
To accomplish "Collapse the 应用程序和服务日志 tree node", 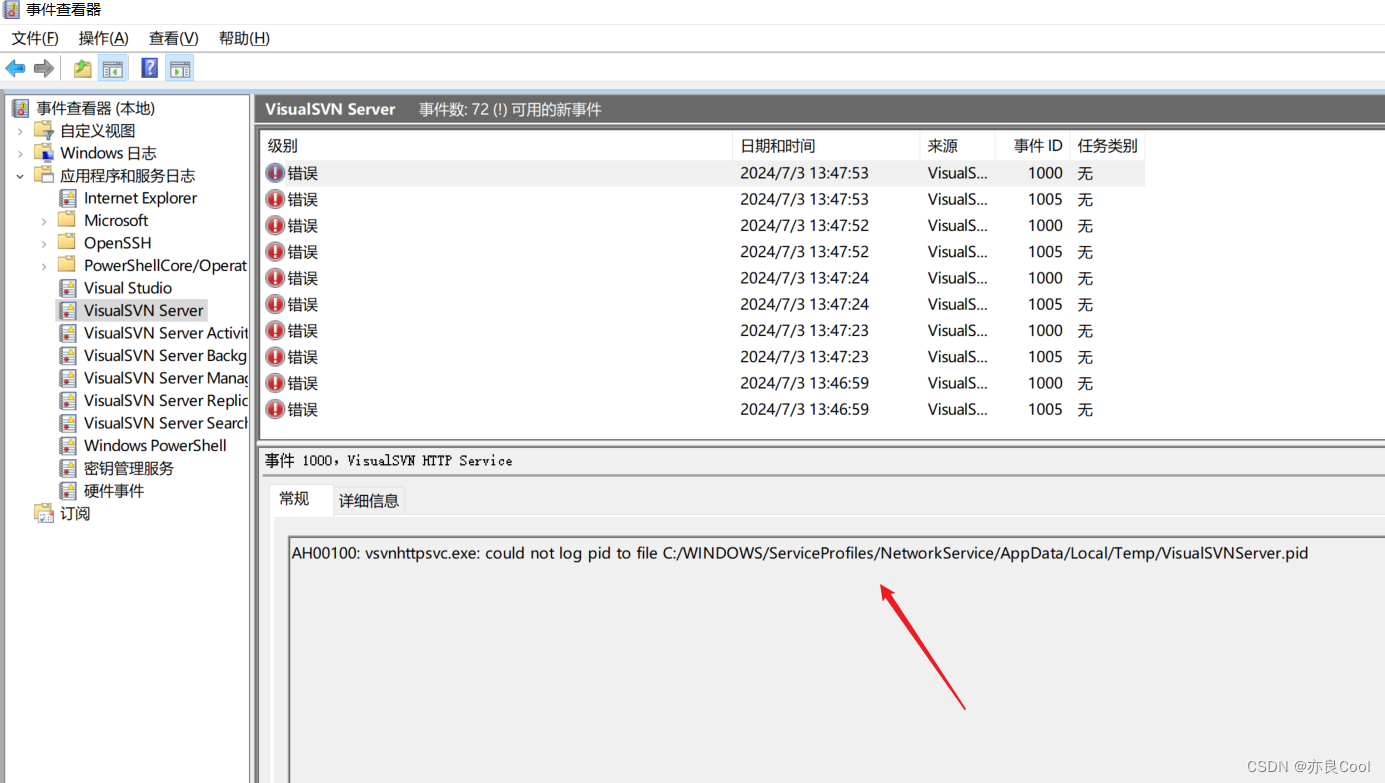I will (20, 176).
